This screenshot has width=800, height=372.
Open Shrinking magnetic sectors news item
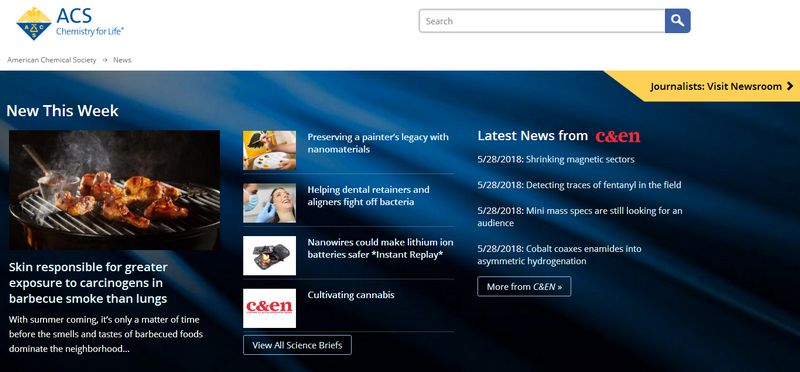[x=556, y=159]
